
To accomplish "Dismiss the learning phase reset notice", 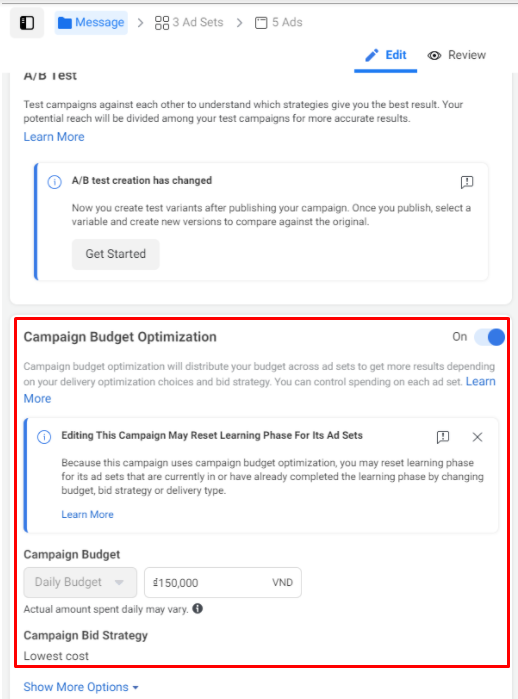I will [477, 437].
